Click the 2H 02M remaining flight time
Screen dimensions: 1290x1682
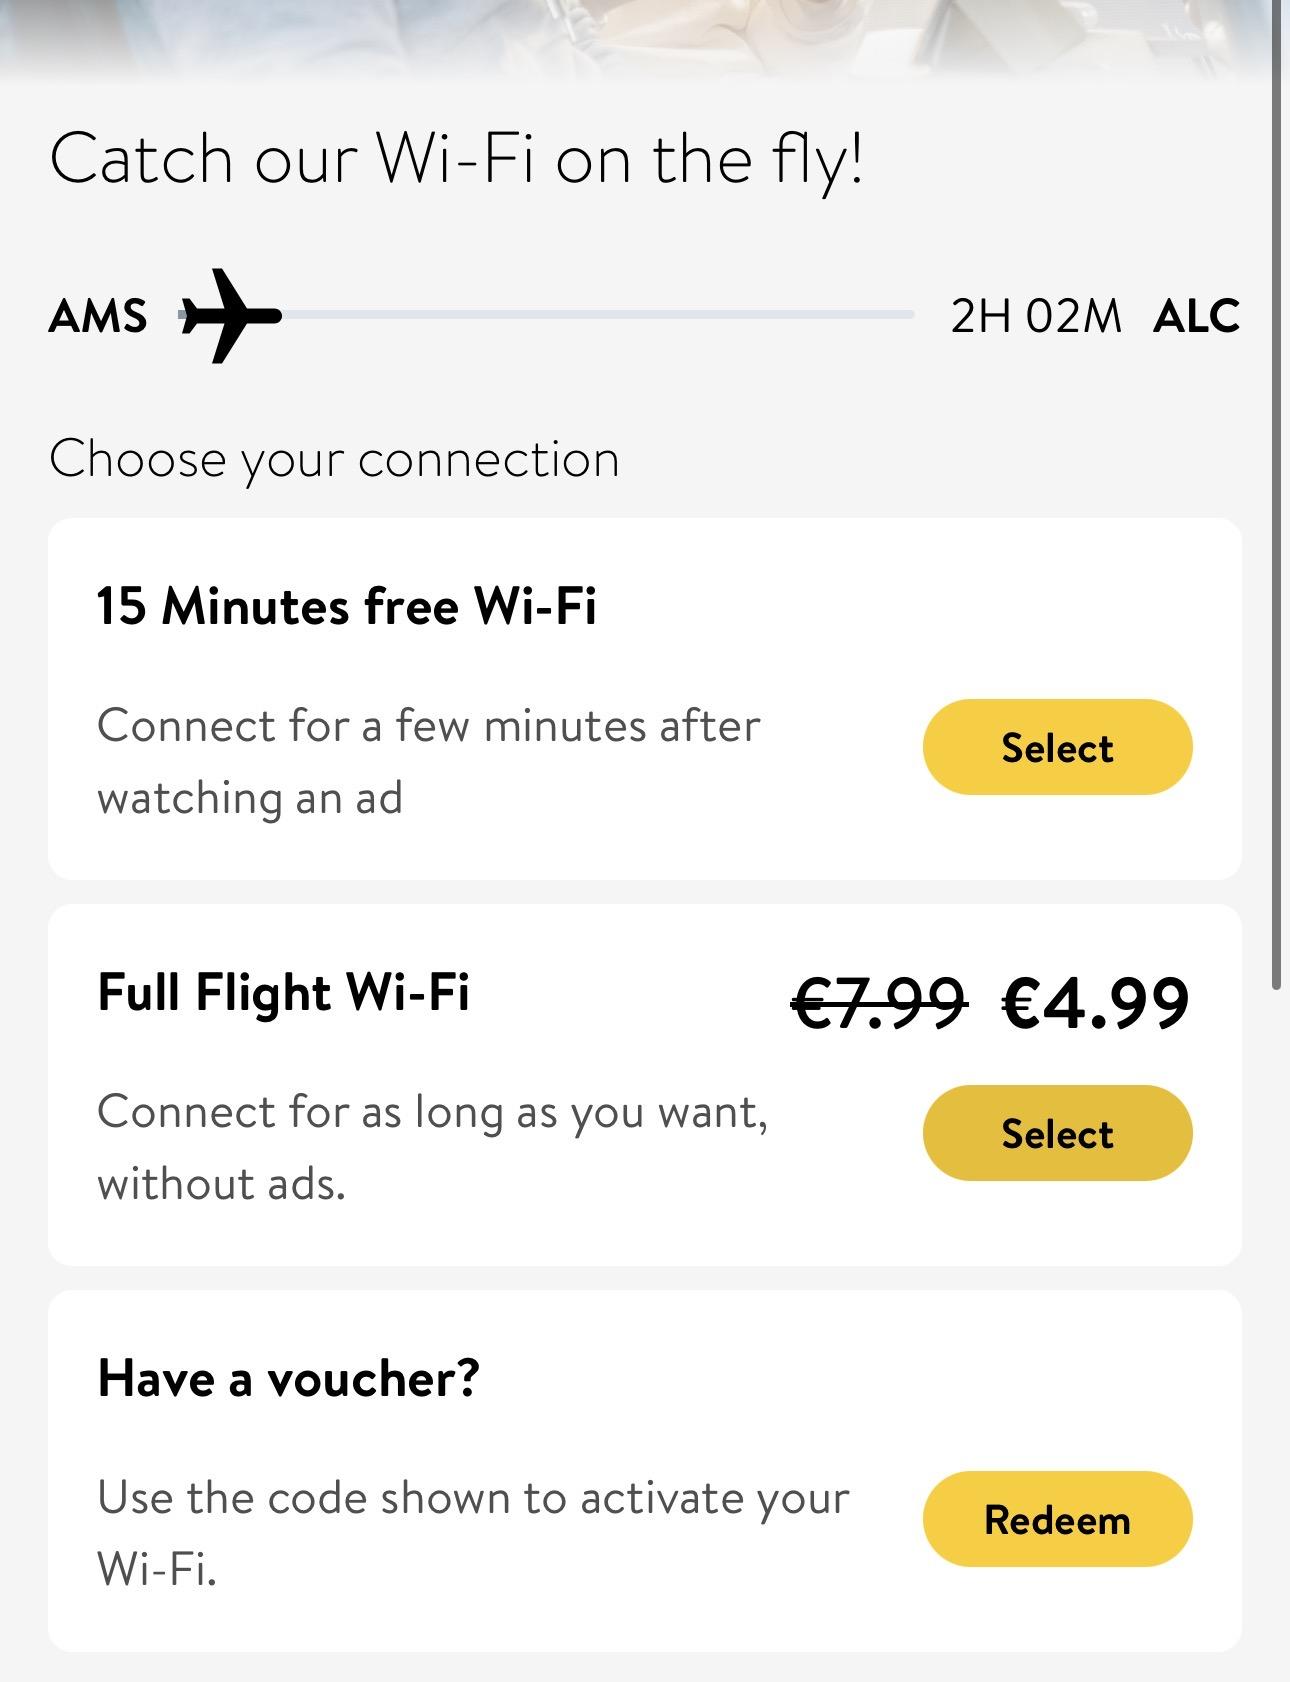1036,316
